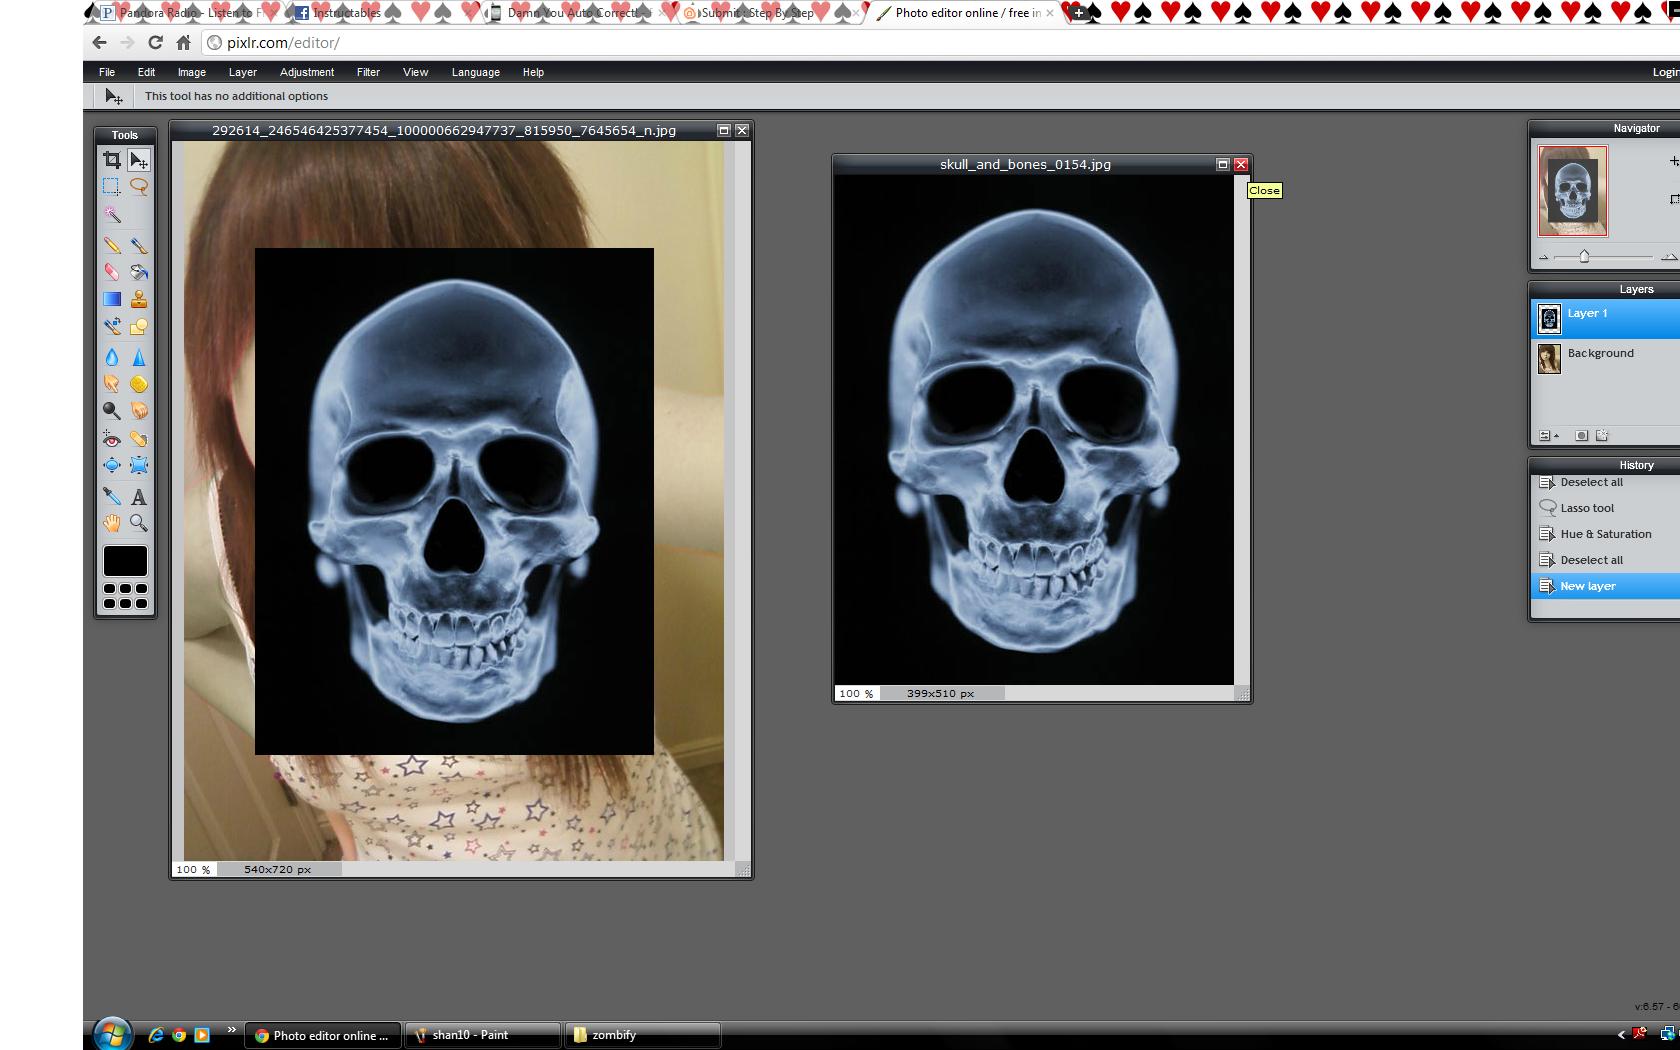Open shan10 - Paint from taskbar
This screenshot has width=1680, height=1050.
[482, 1035]
